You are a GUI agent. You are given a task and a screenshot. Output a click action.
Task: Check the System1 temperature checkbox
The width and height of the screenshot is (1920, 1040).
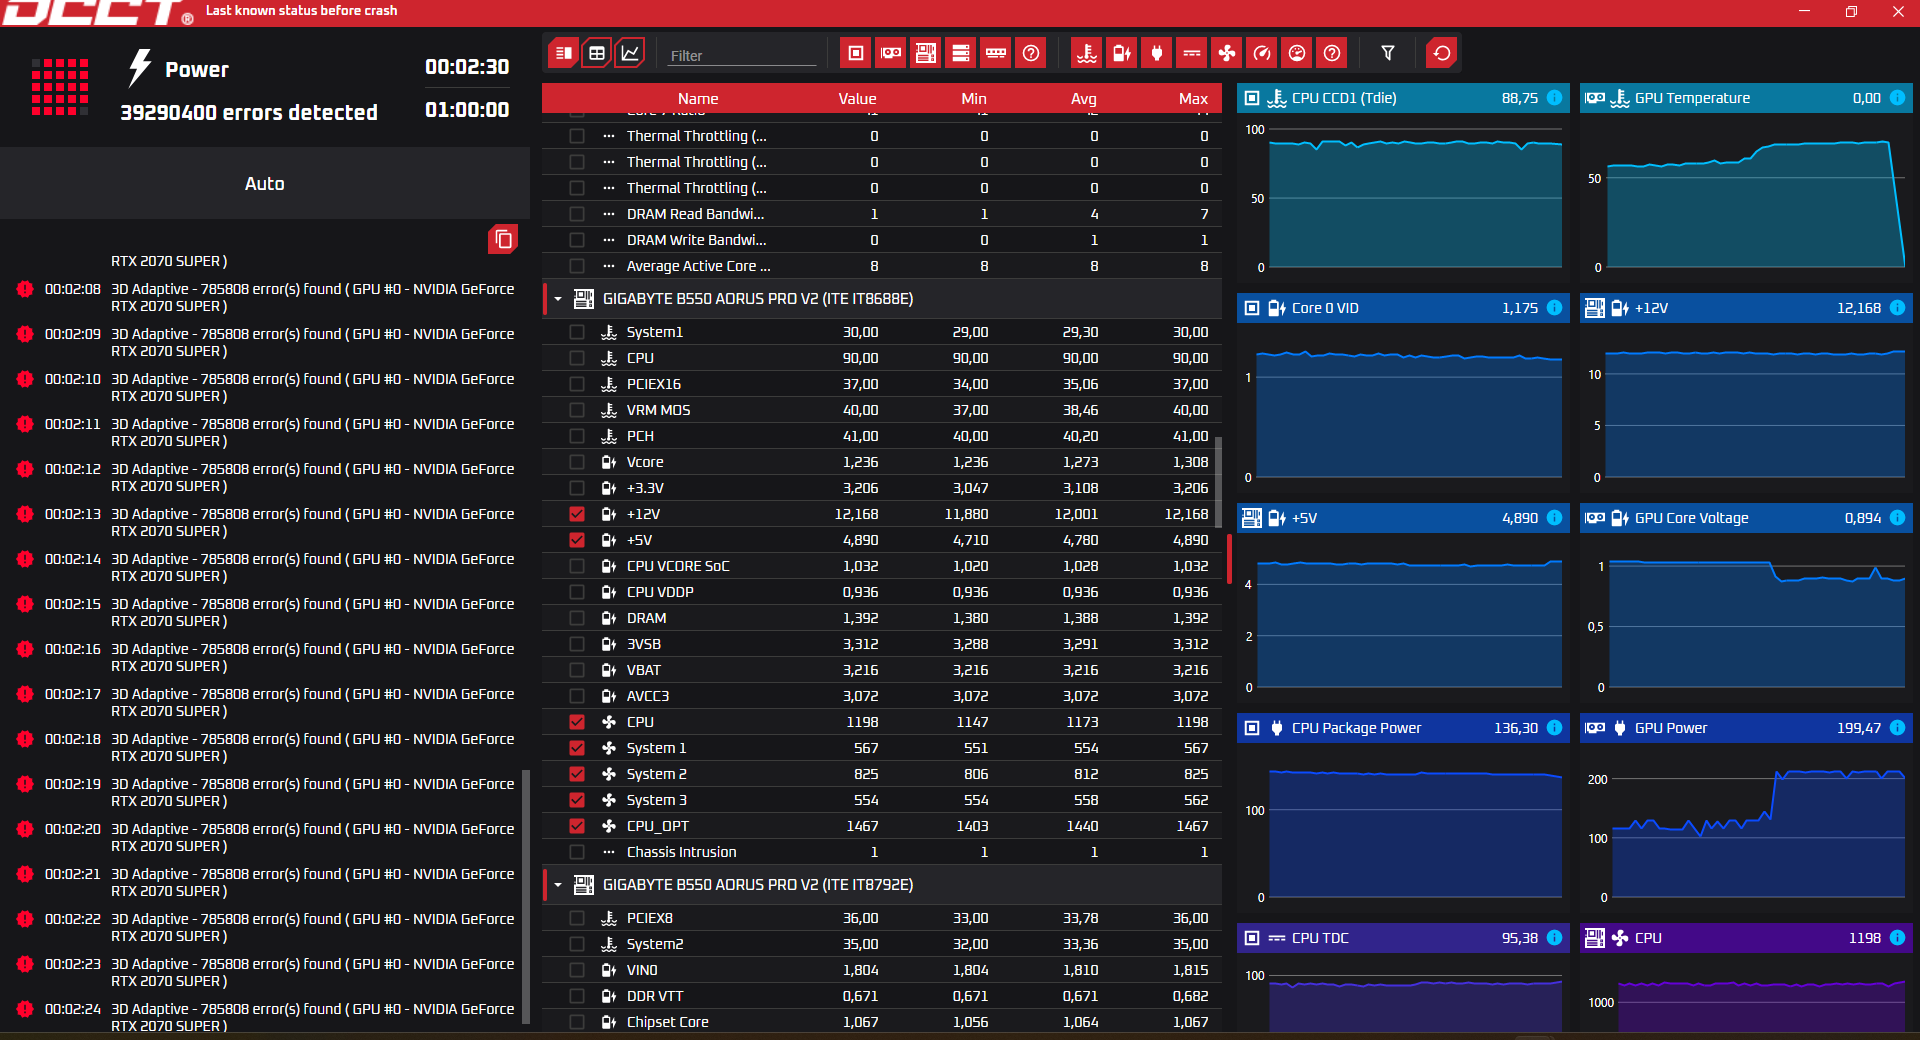[577, 332]
